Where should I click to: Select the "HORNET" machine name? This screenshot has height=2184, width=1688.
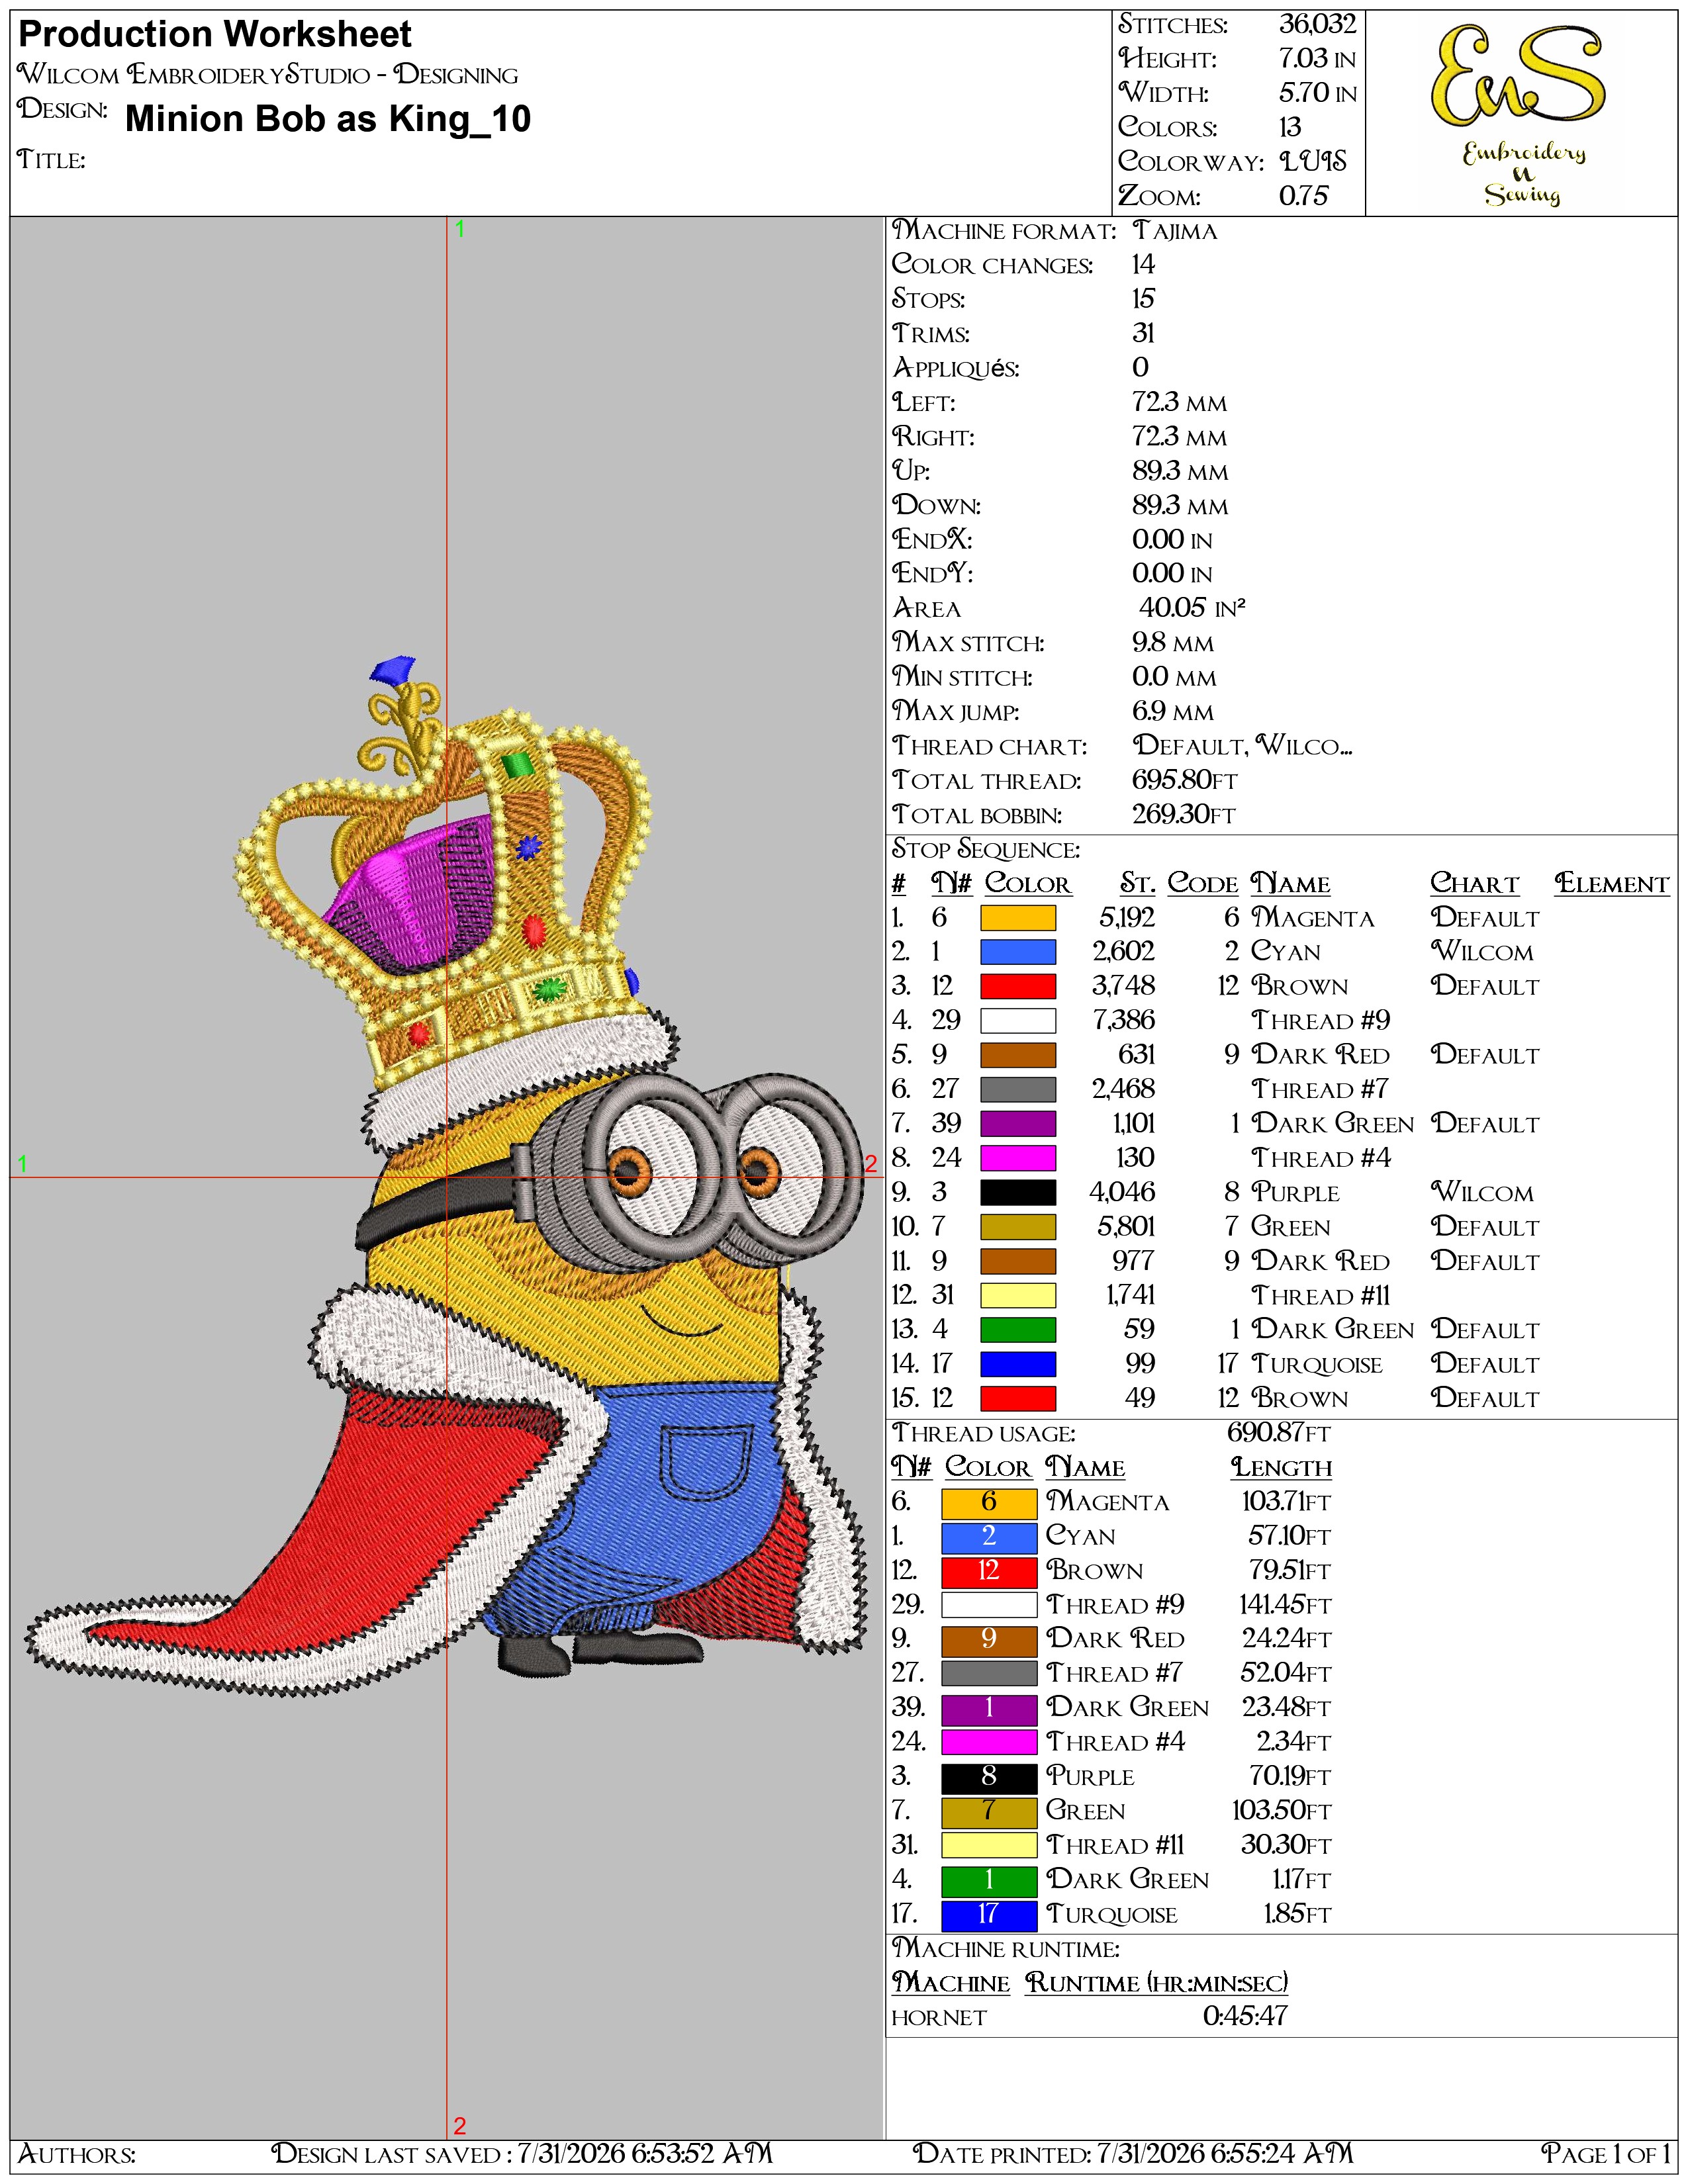click(x=939, y=2018)
